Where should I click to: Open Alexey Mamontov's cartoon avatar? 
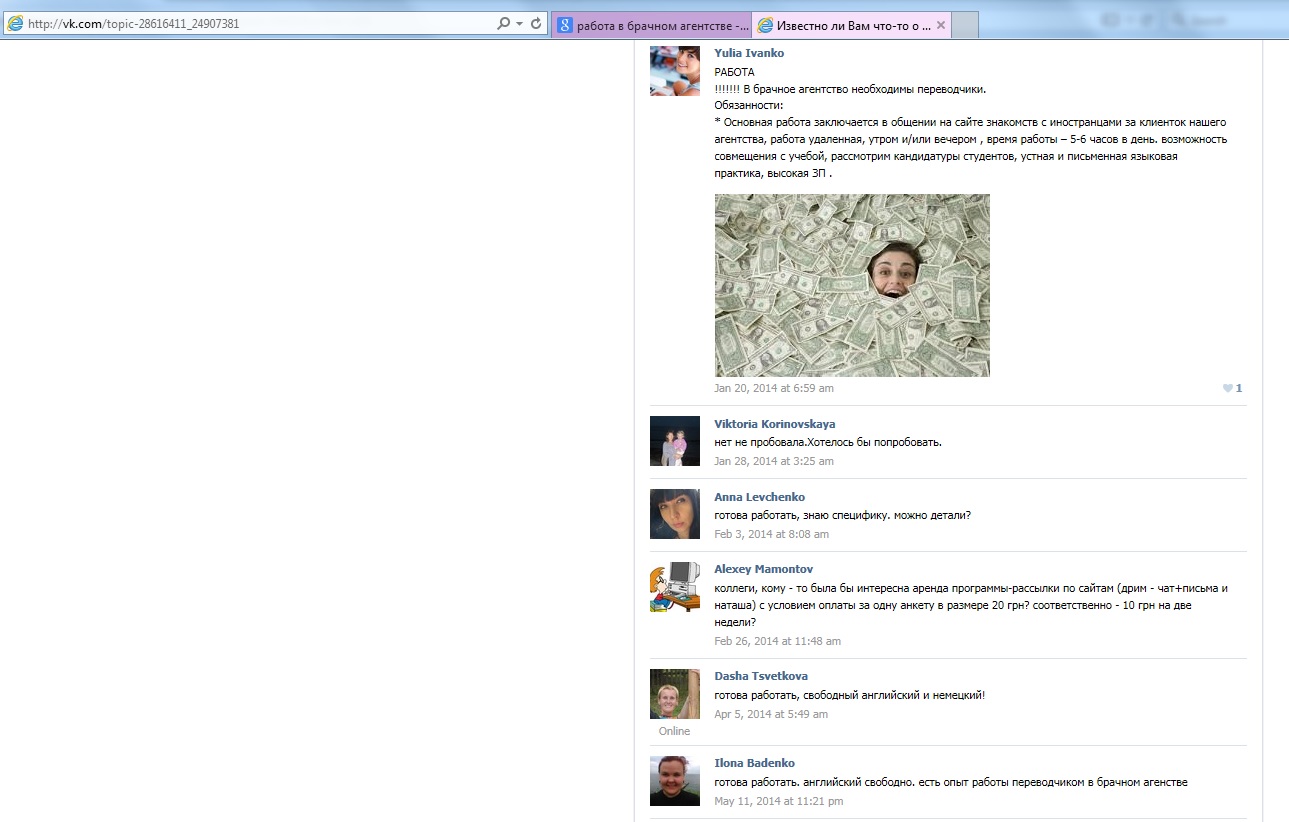pyautogui.click(x=675, y=586)
